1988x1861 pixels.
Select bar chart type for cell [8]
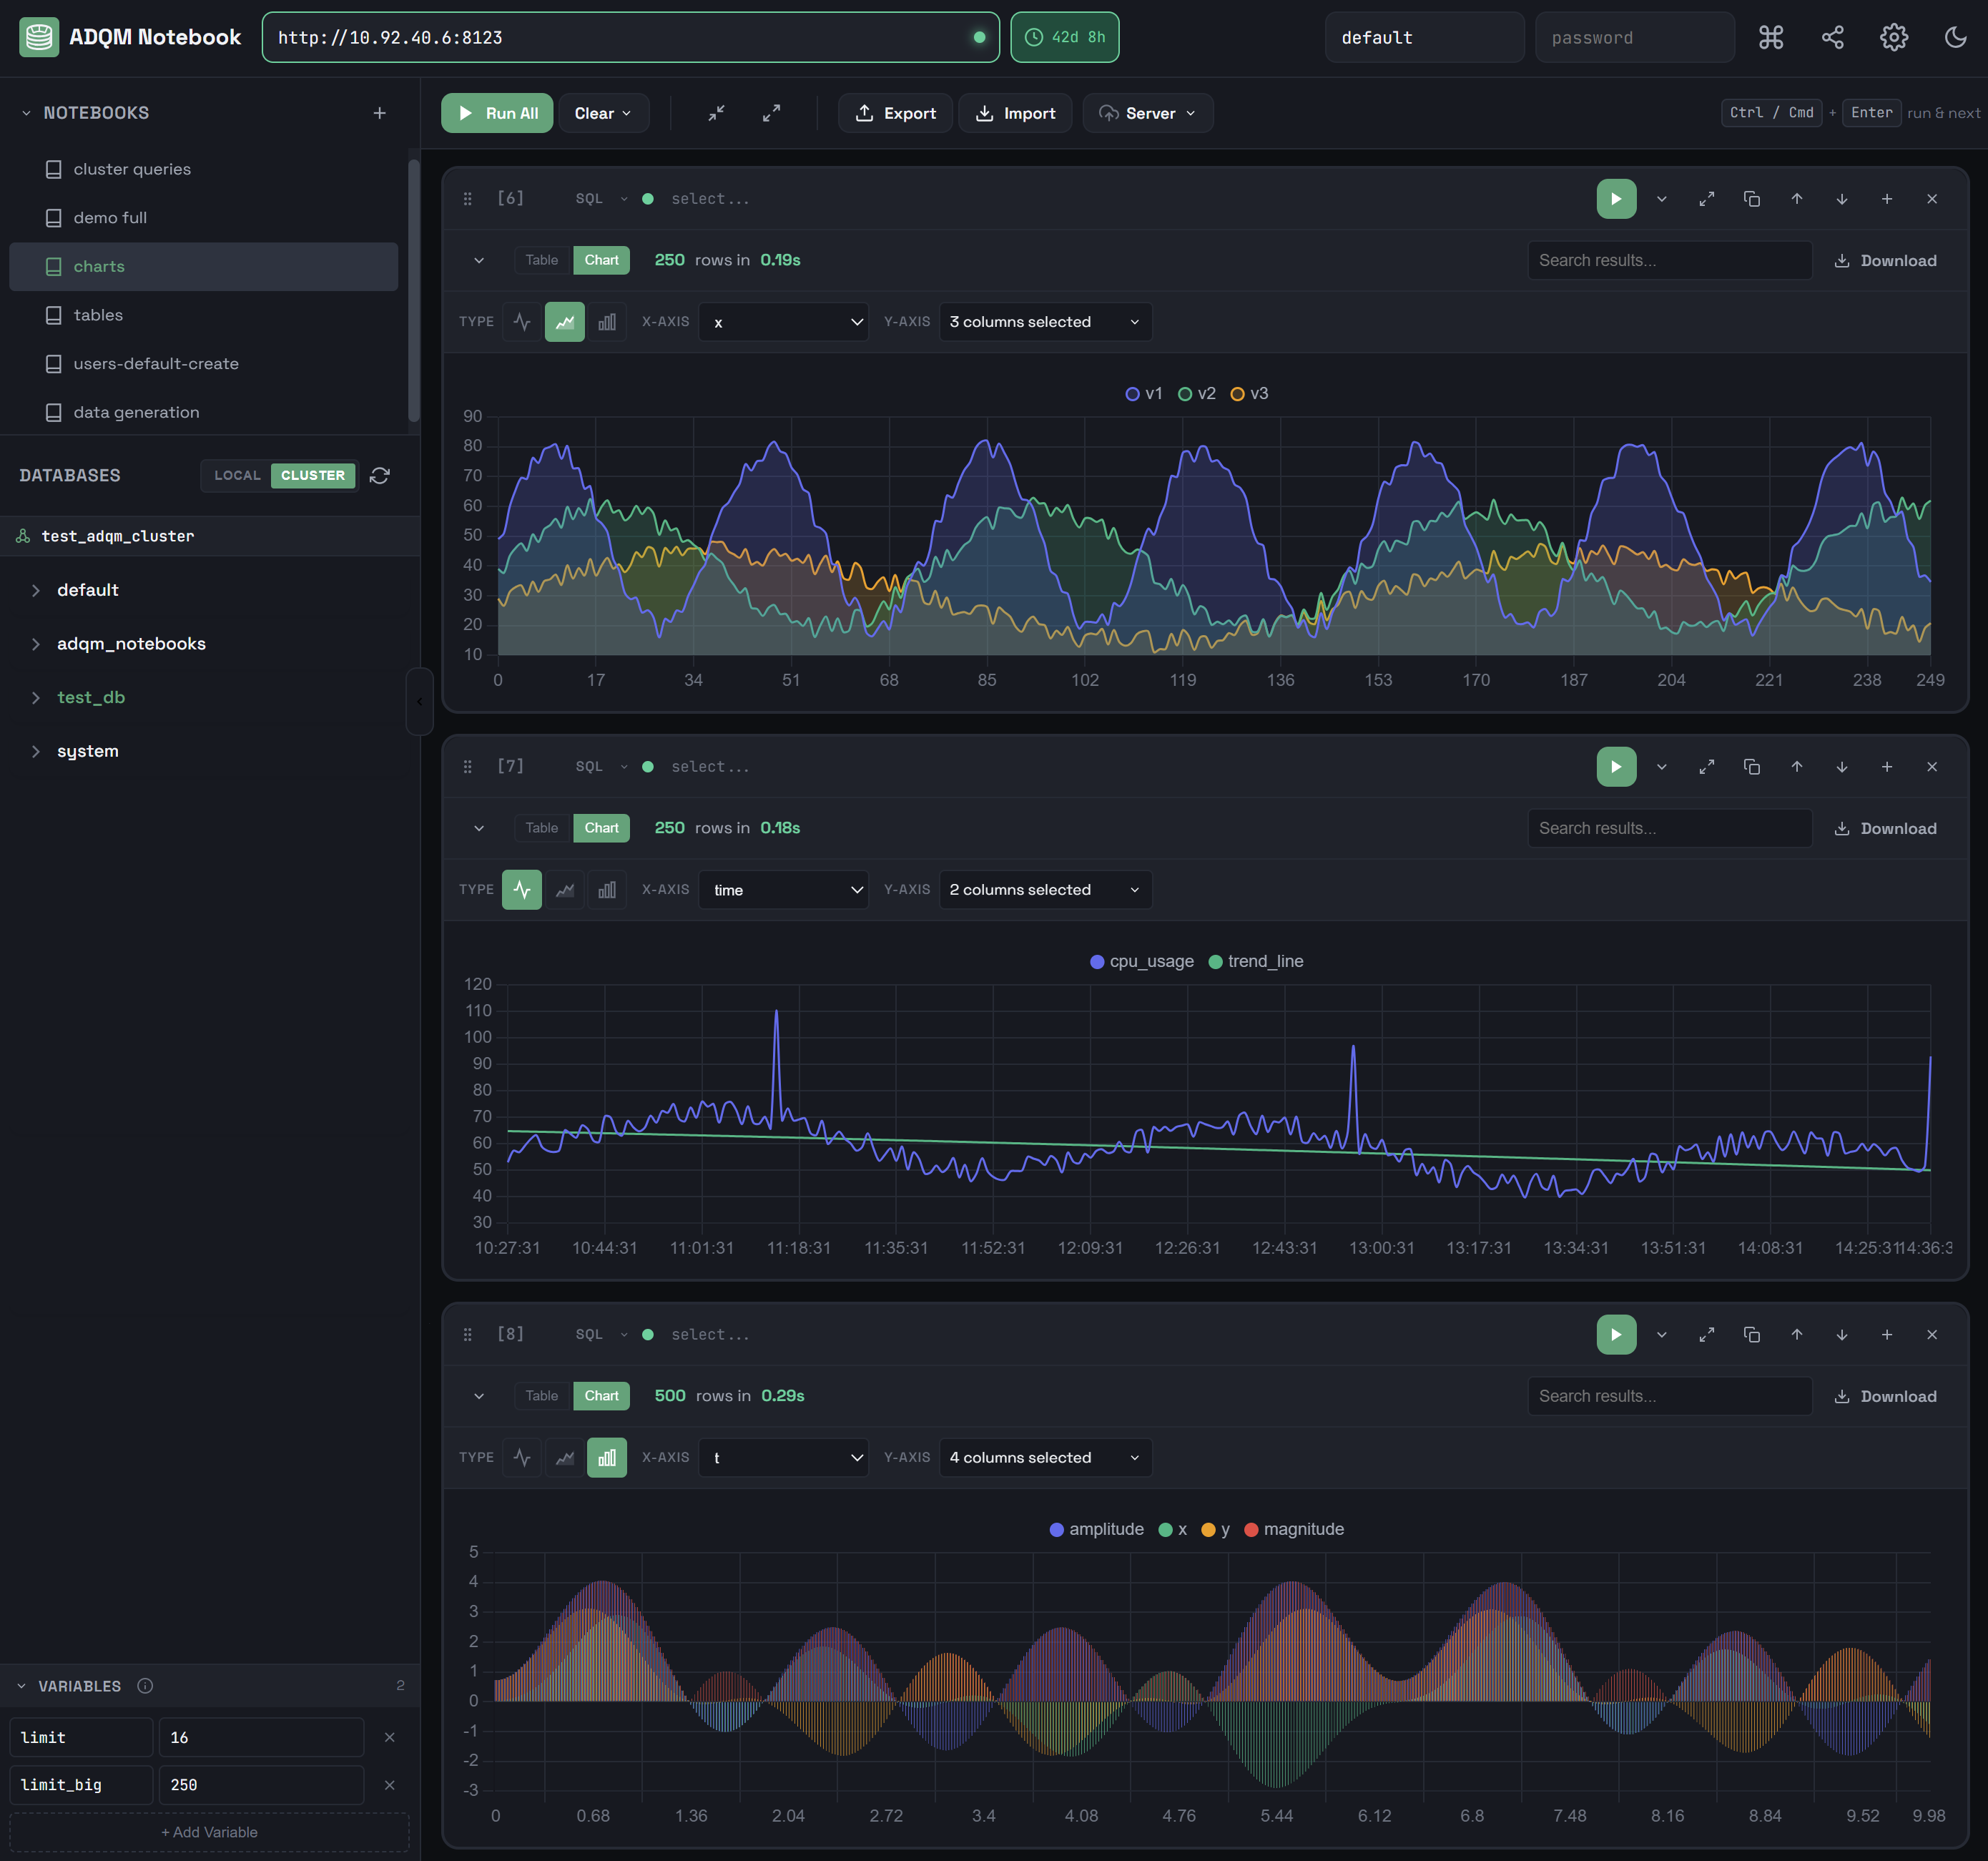click(x=607, y=1457)
